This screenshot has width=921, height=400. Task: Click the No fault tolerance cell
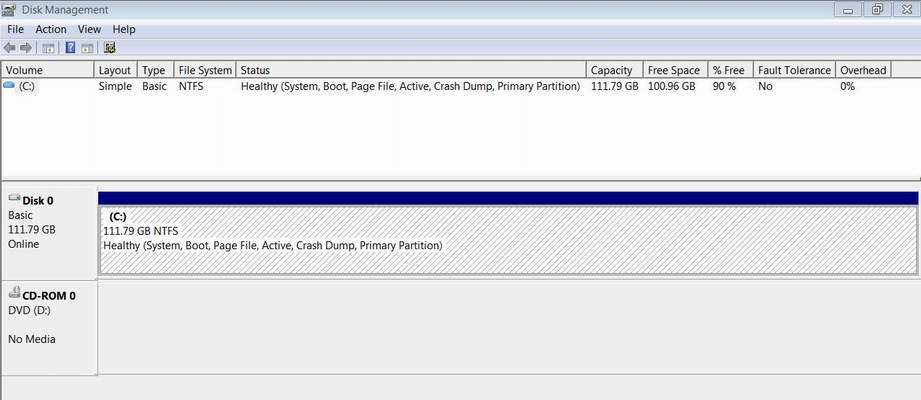pyautogui.click(x=765, y=86)
